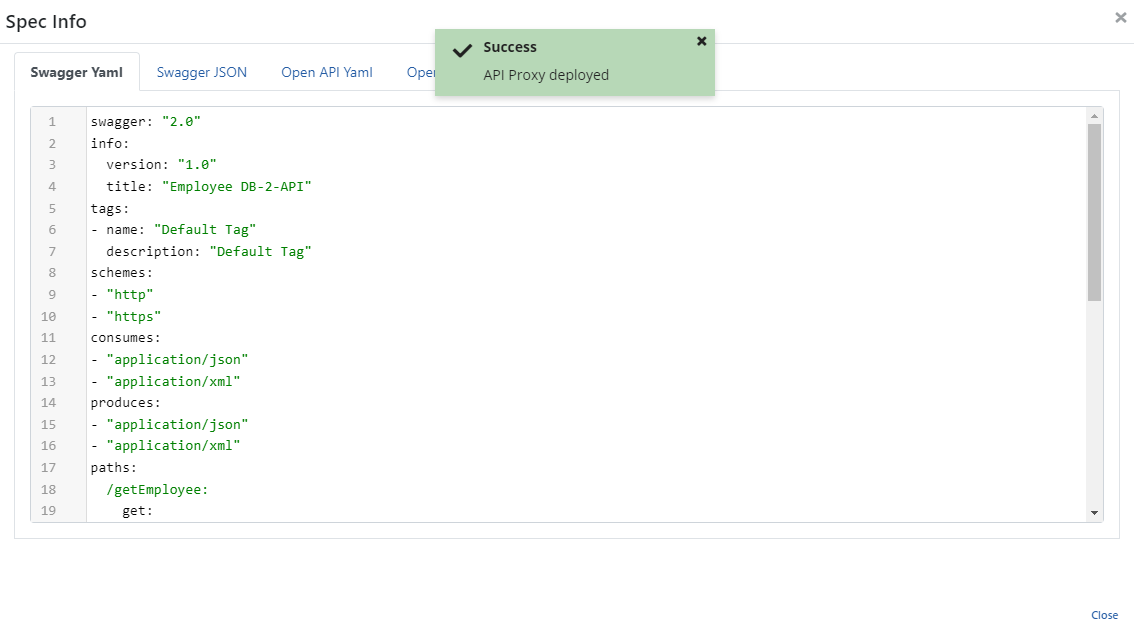
Task: Click the Success checkmark icon
Action: coord(462,51)
